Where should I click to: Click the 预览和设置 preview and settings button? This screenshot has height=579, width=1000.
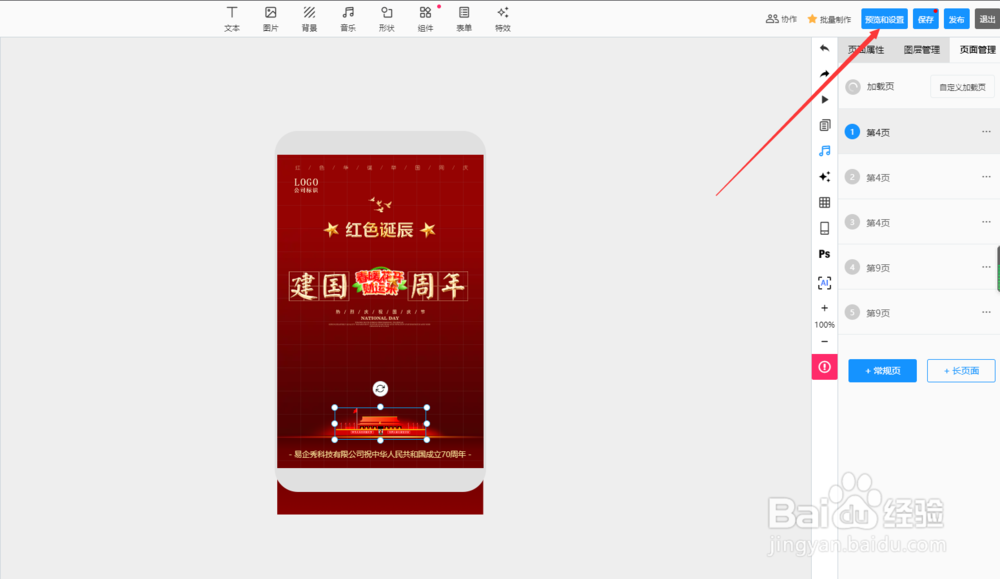coord(884,18)
